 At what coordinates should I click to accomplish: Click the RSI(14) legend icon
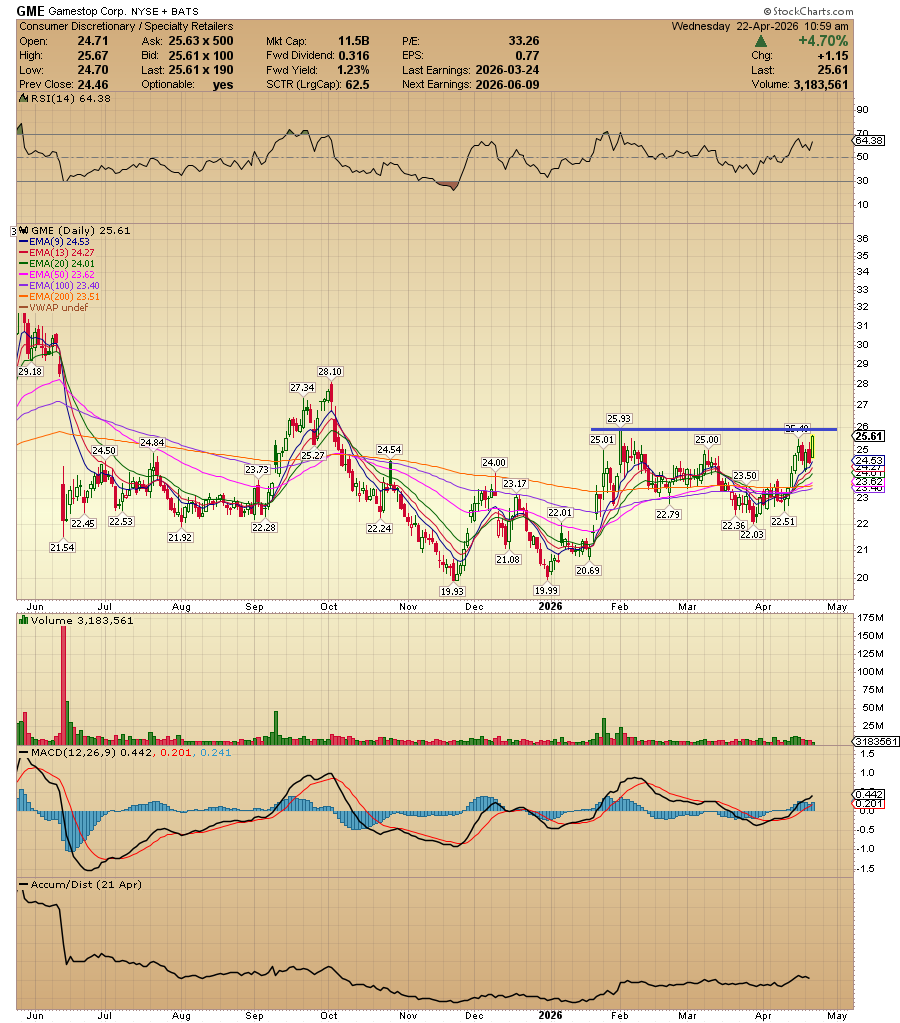23,99
